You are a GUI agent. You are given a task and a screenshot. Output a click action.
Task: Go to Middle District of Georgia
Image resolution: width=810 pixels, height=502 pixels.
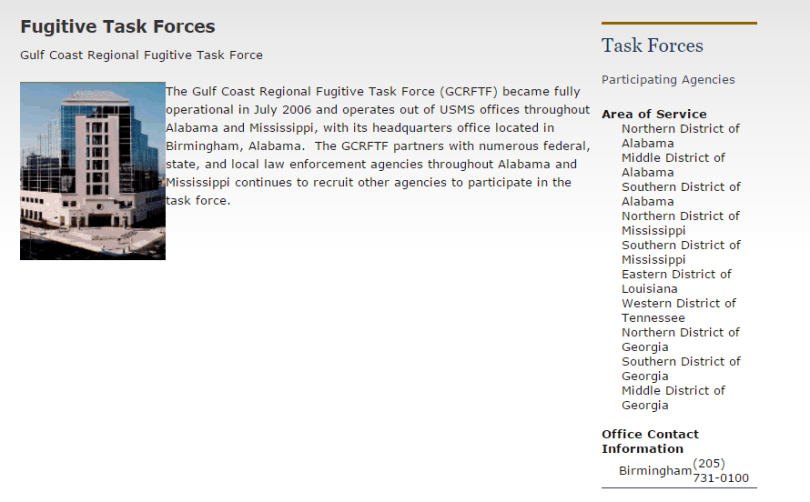coord(673,397)
